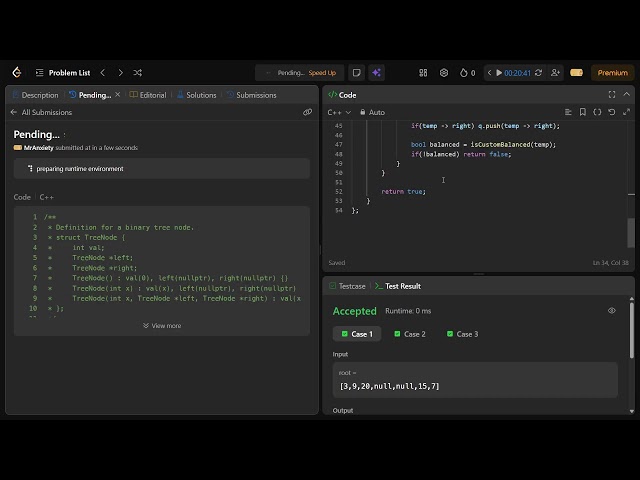The width and height of the screenshot is (640, 480).
Task: Click the streak fire icon
Action: (463, 73)
